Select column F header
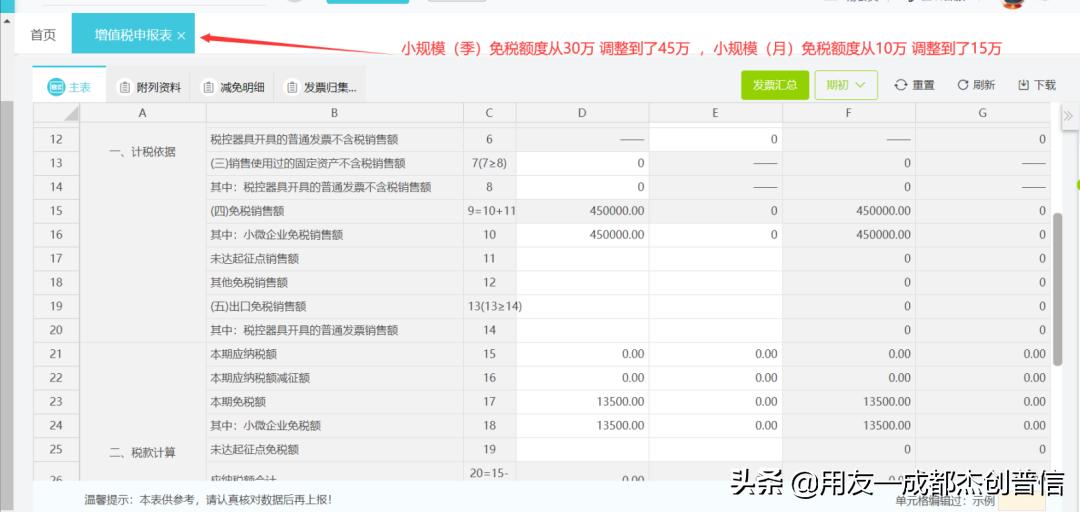Viewport: 1080px width, 512px height. 849,113
